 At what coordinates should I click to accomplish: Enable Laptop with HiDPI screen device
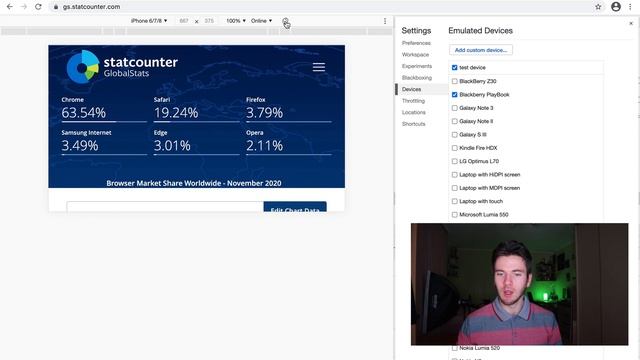[454, 175]
